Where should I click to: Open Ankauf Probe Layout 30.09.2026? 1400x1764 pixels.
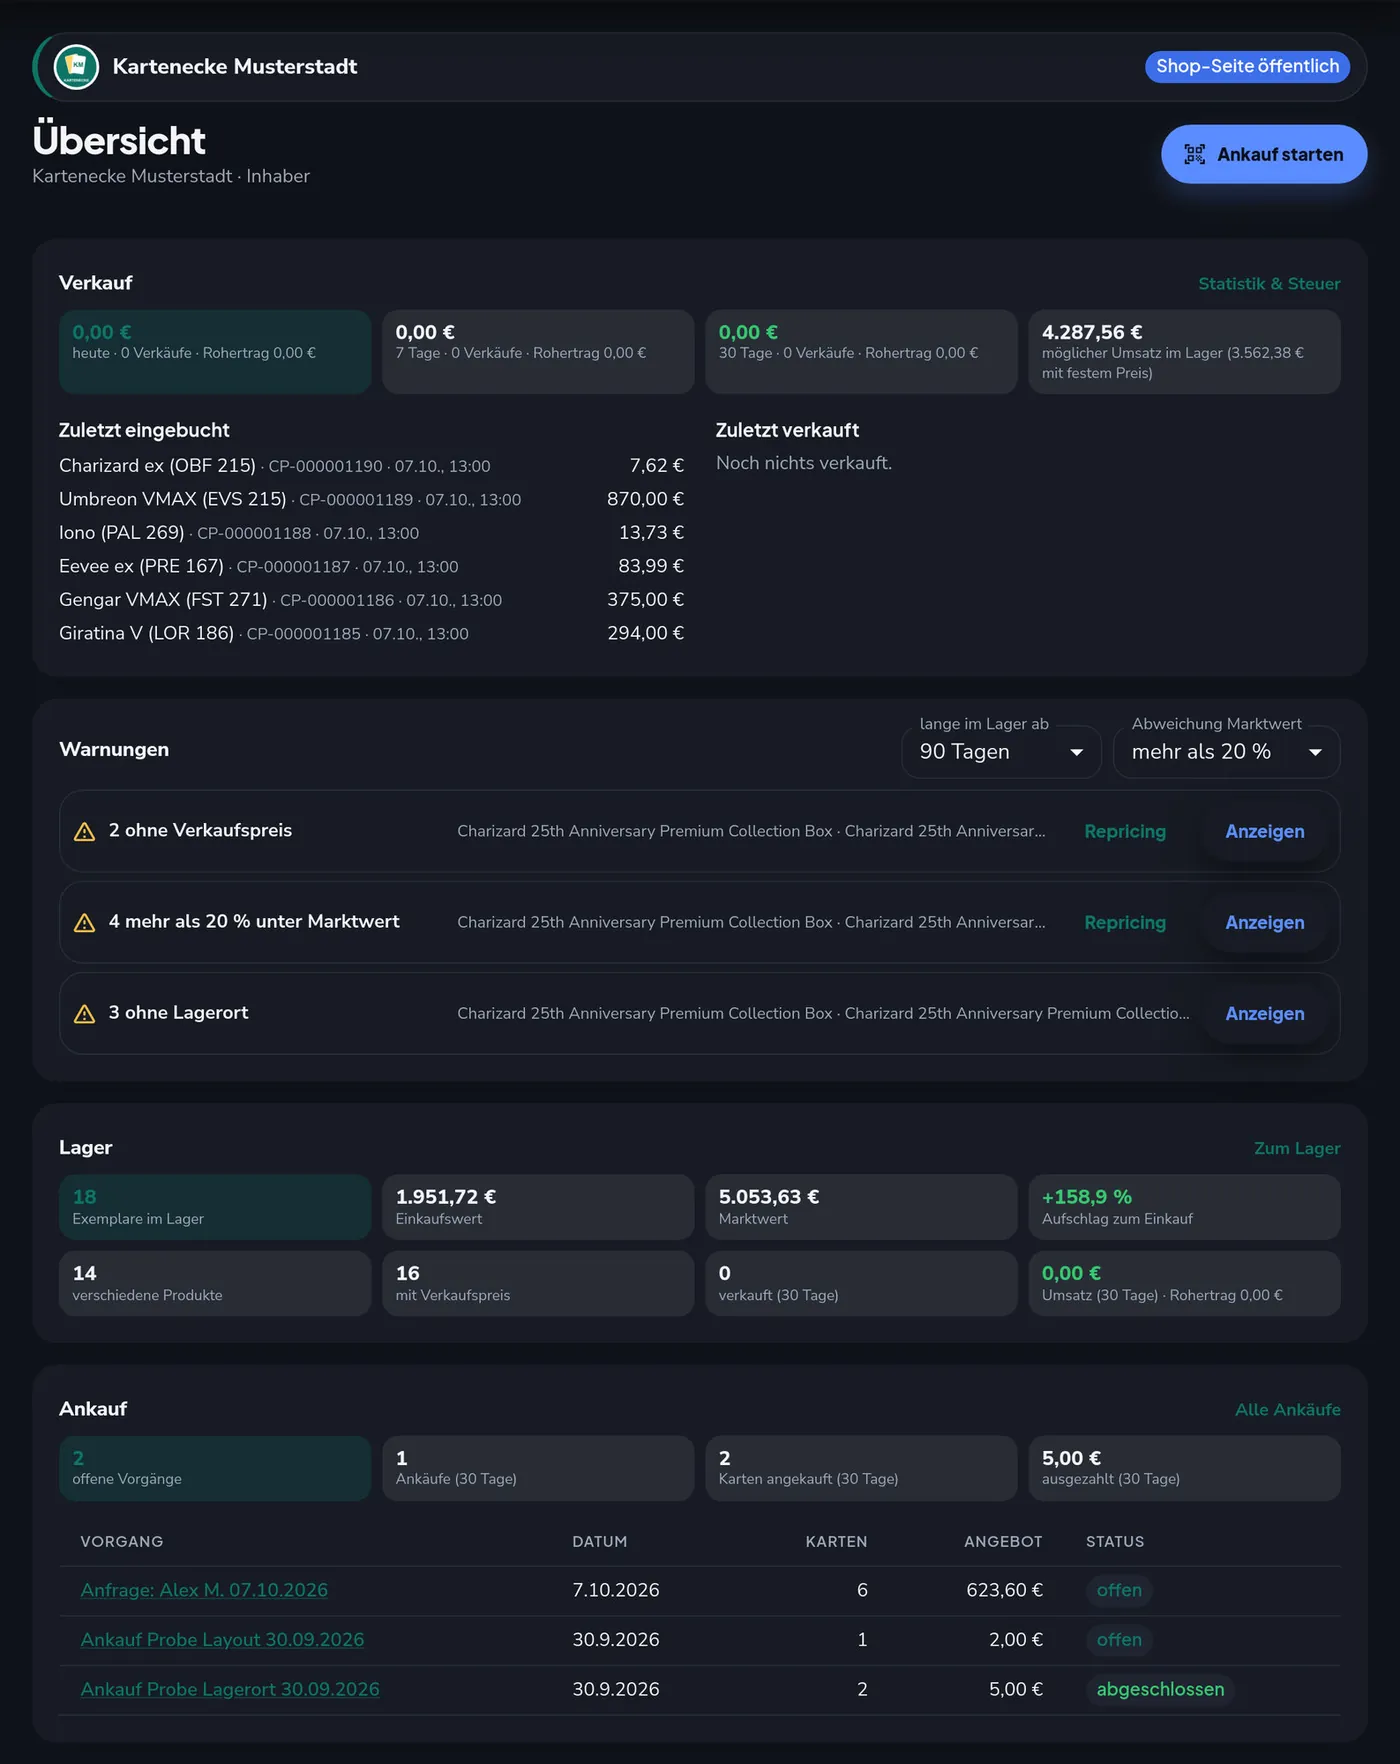pos(222,1641)
